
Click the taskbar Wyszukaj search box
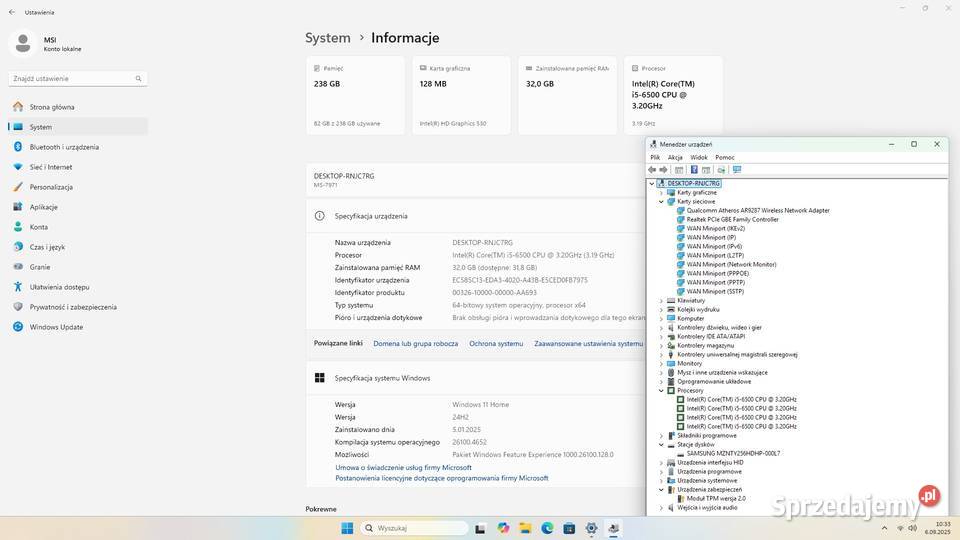tap(414, 528)
